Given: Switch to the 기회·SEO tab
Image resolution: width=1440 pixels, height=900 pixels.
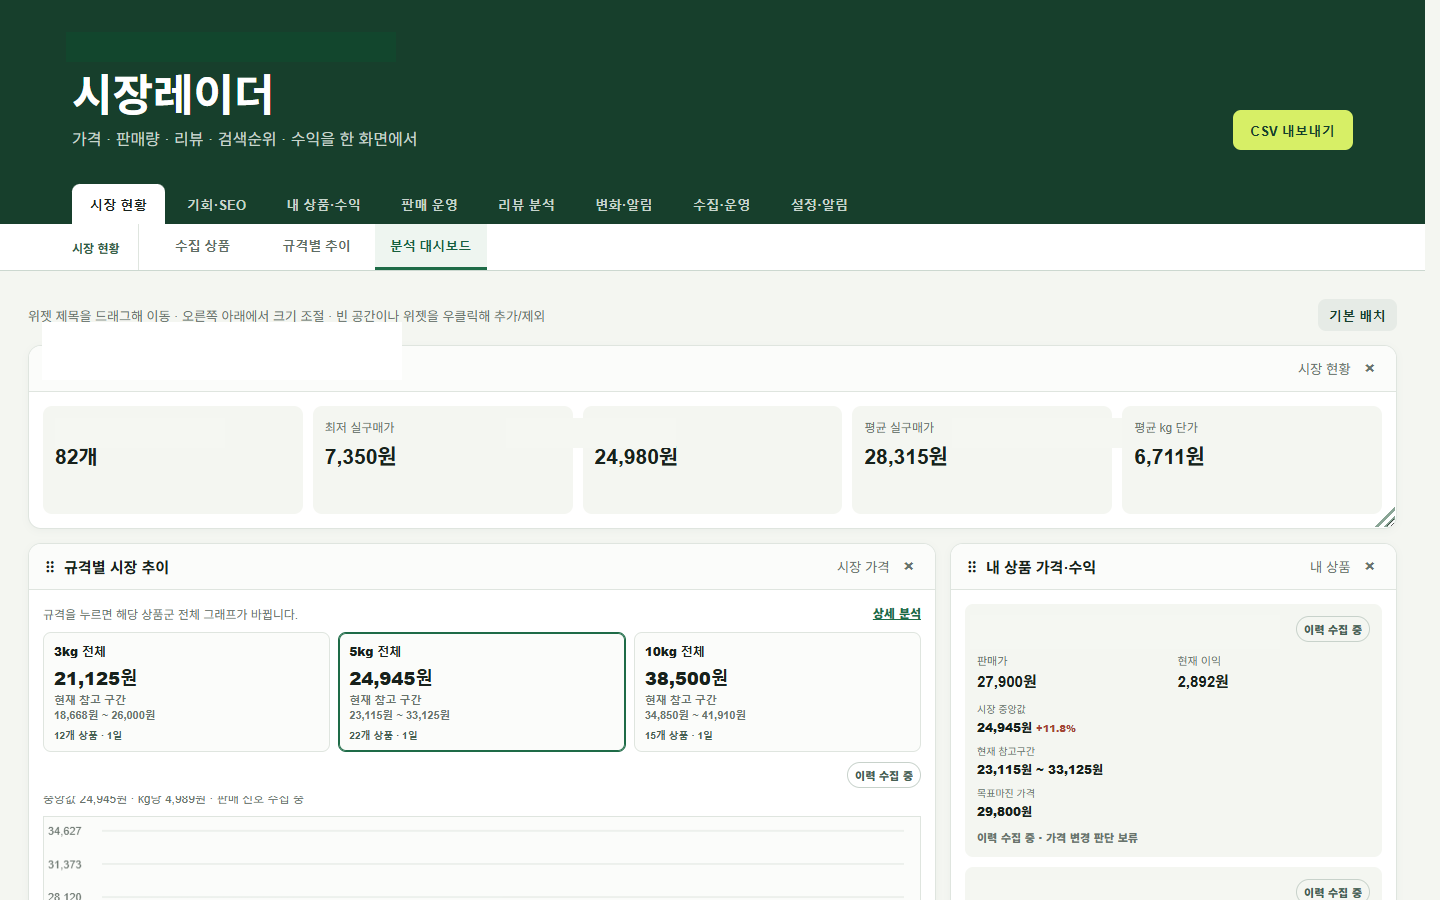Looking at the screenshot, I should pos(216,205).
